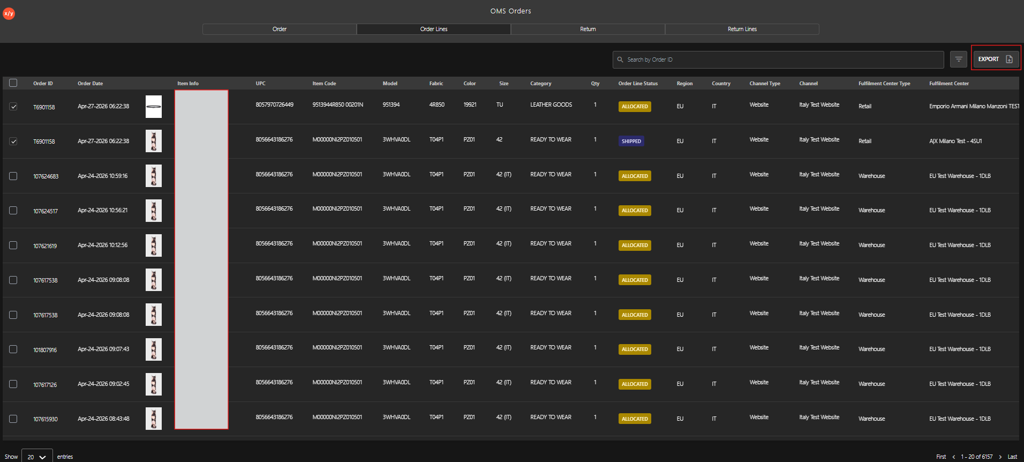View item thumbnail for order 101807916
This screenshot has height=462, width=1024.
(x=153, y=349)
